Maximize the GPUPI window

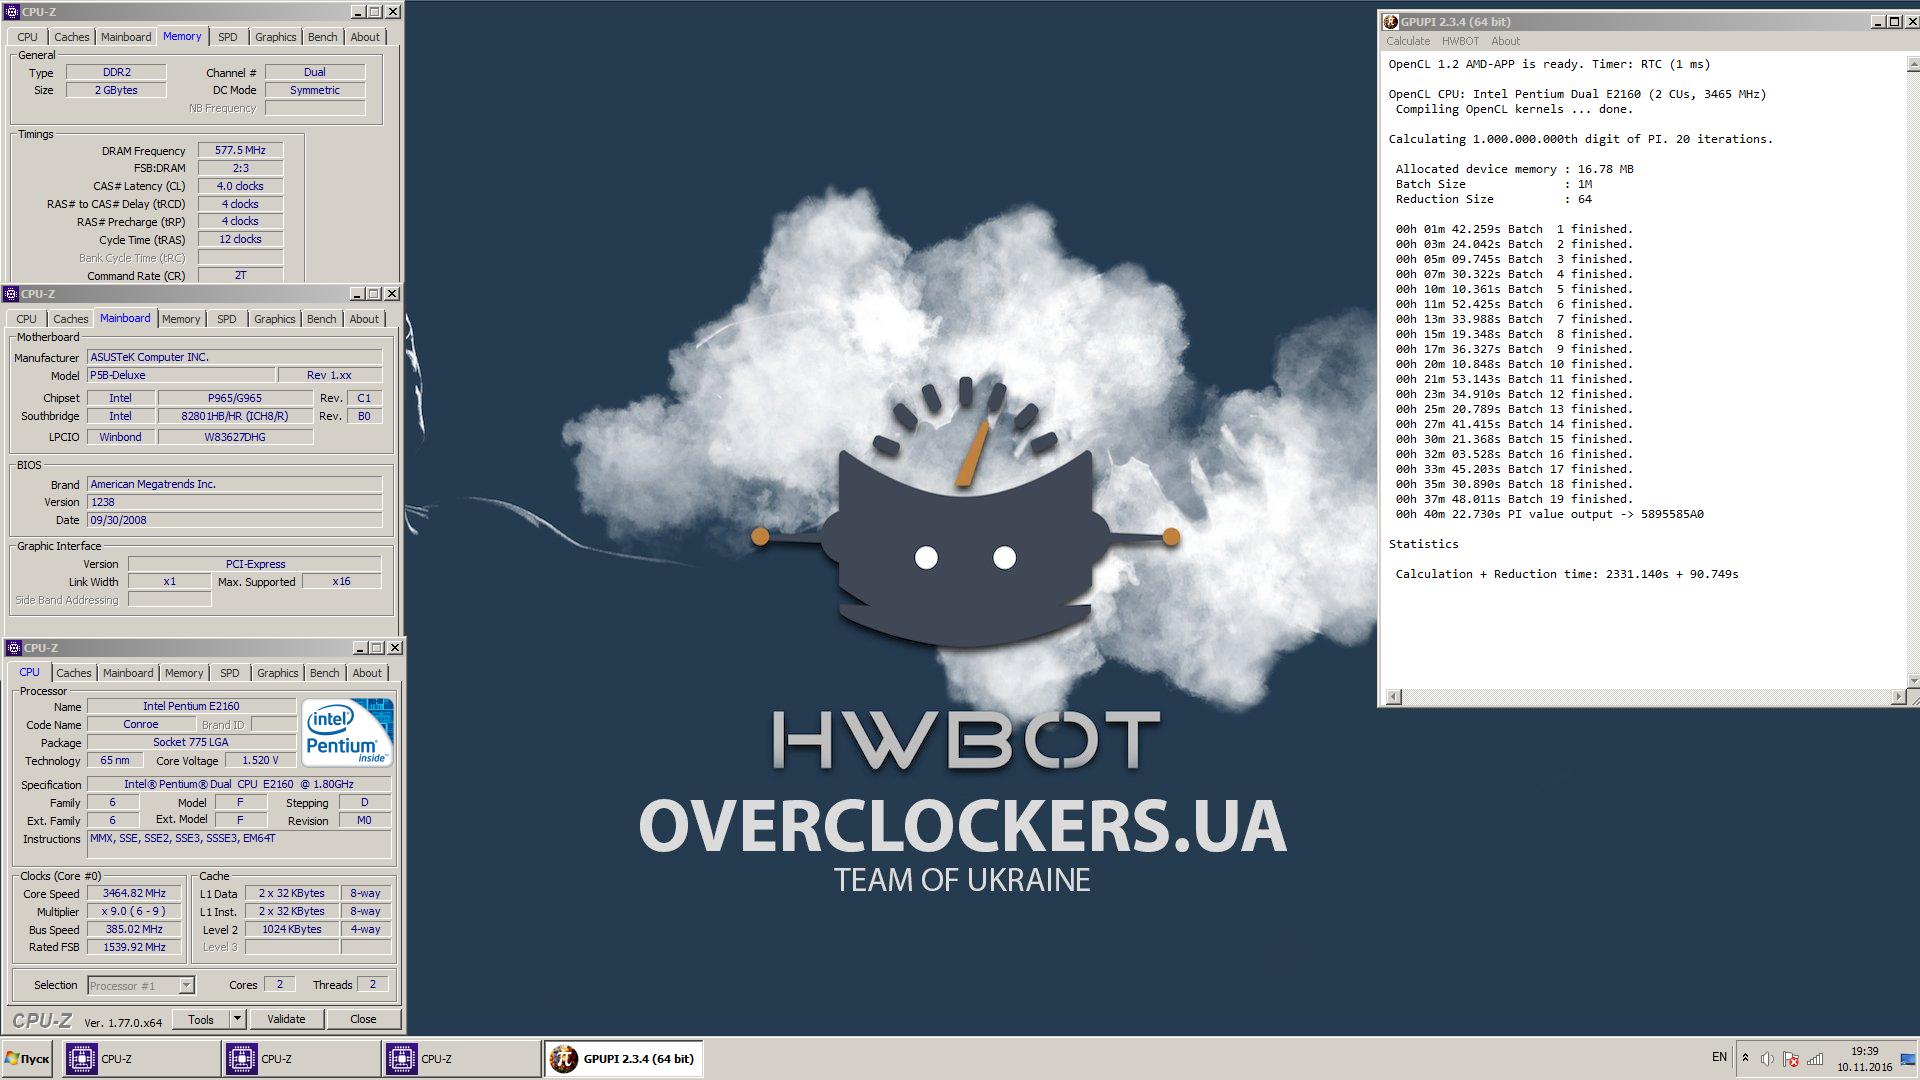[1892, 22]
